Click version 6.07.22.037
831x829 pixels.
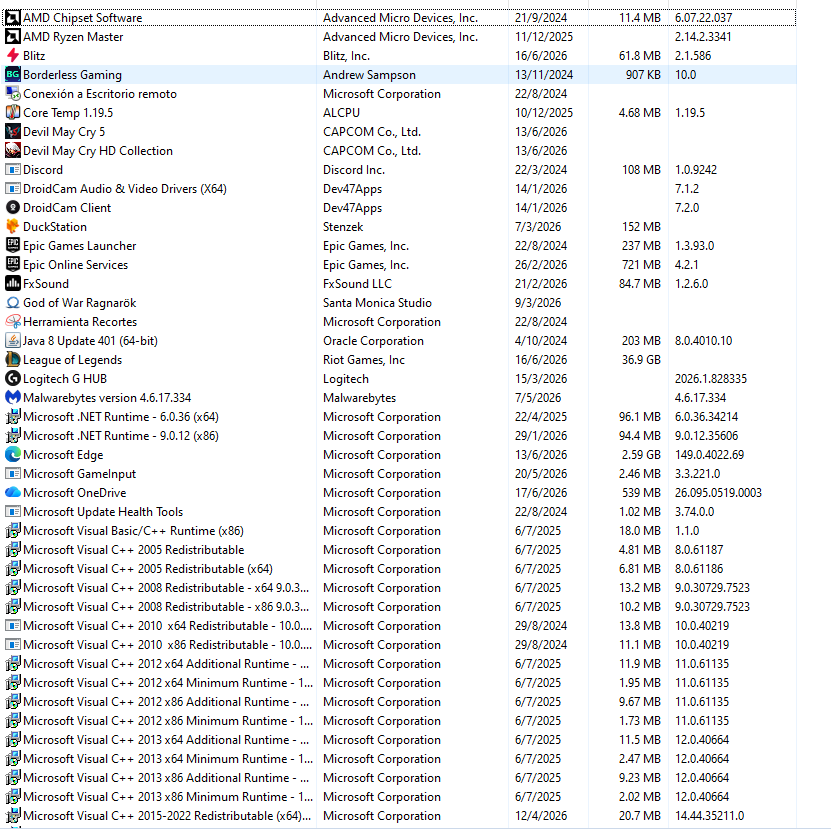point(703,17)
